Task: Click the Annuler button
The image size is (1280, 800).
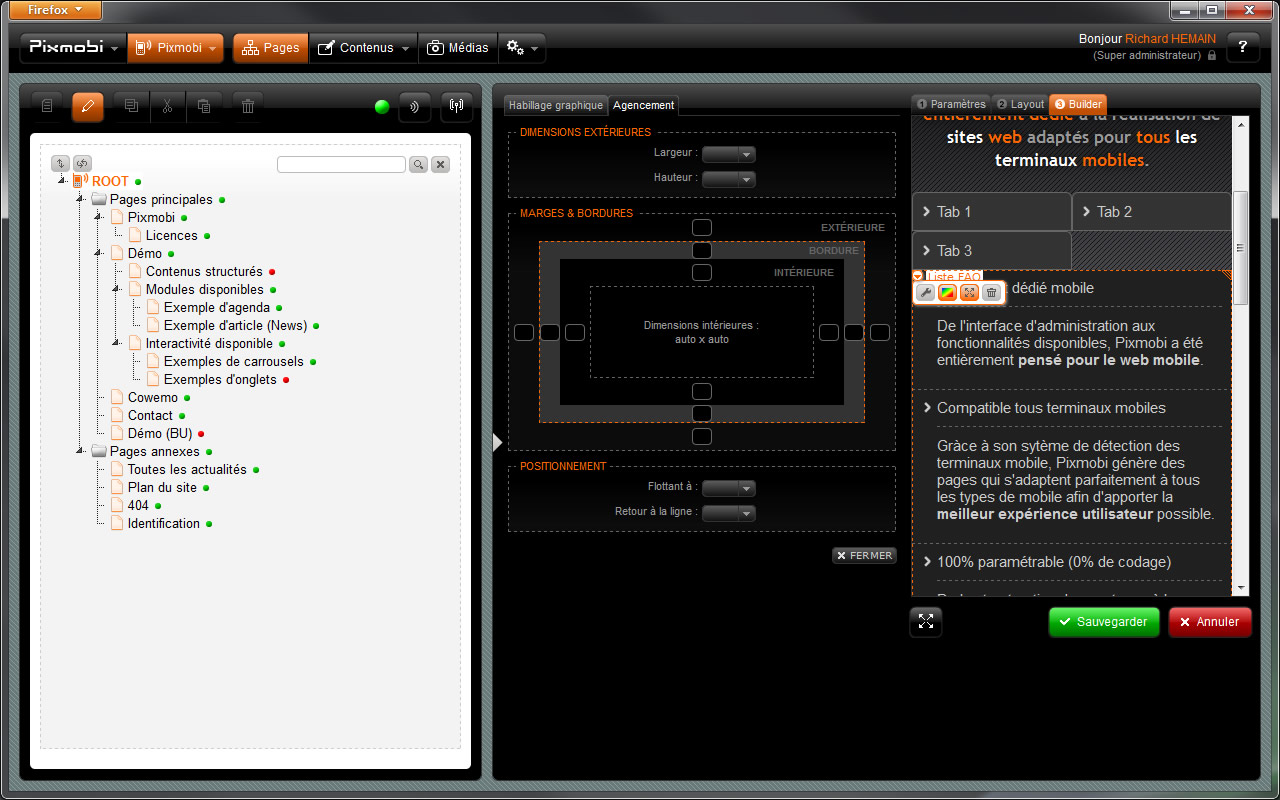Action: [x=1210, y=622]
